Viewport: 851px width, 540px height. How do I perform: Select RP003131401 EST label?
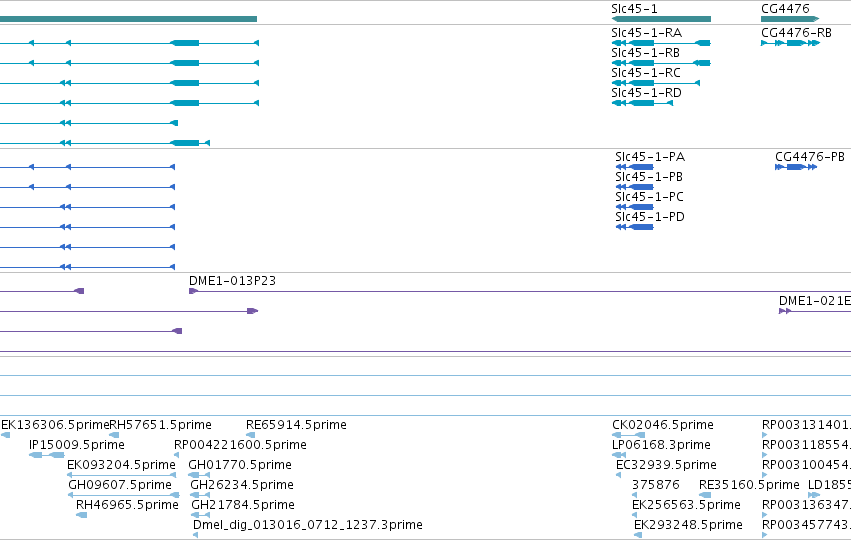coord(806,425)
